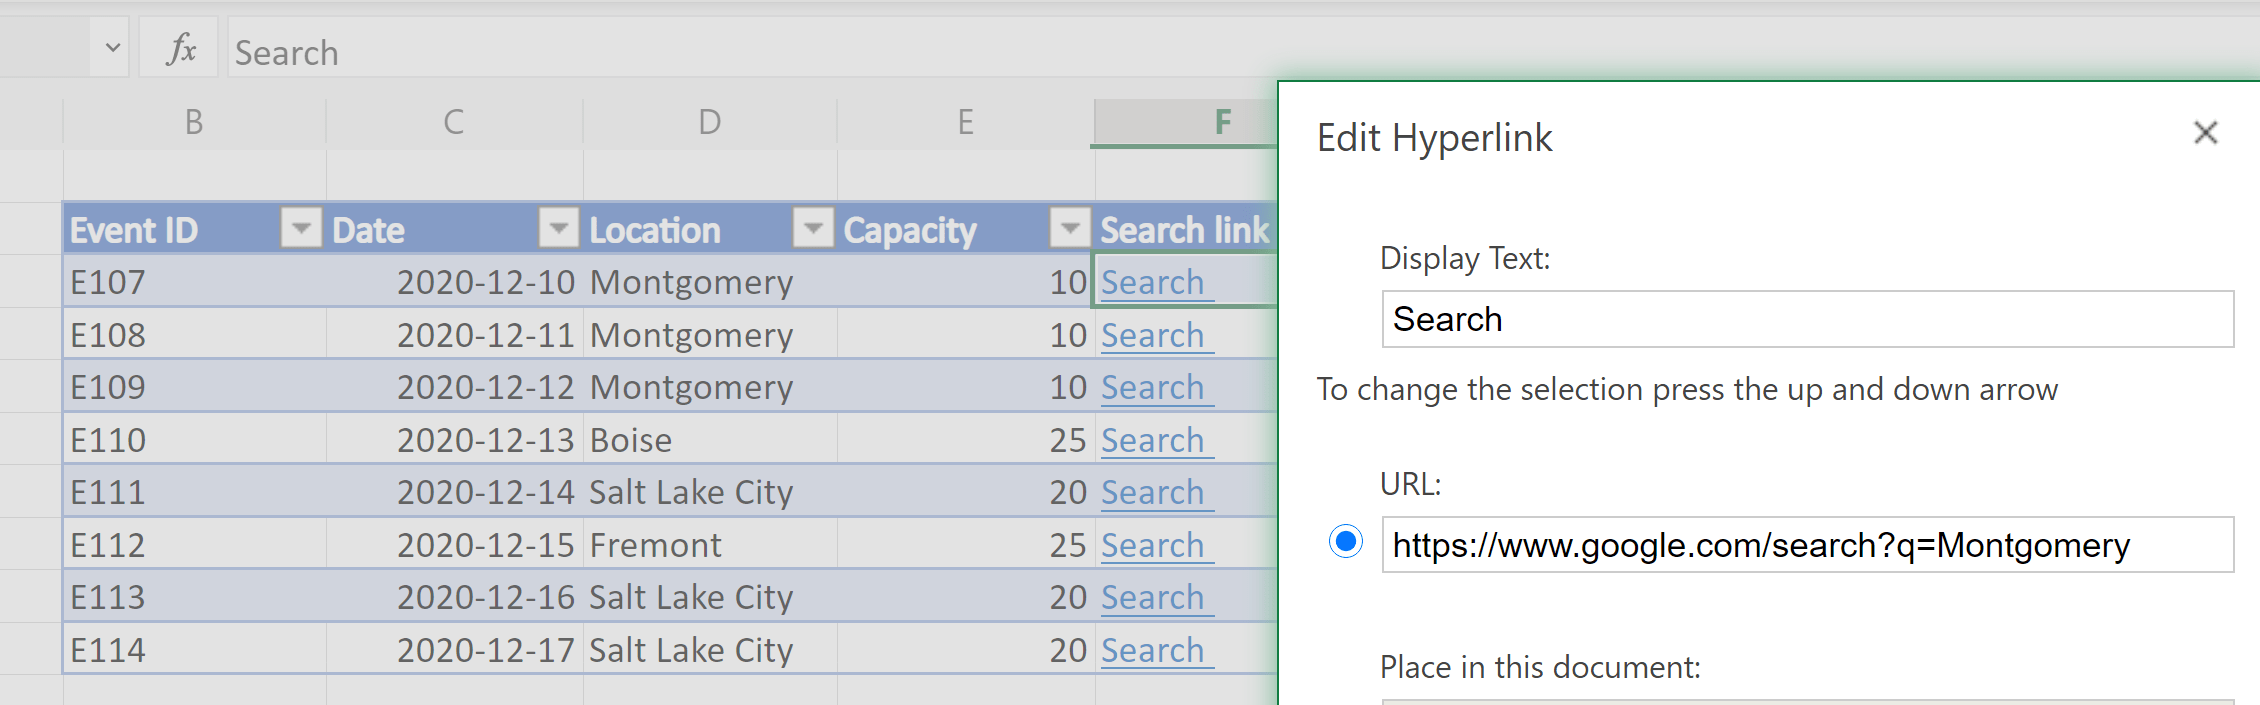Select capacity cell 25 in row E110

(x=966, y=440)
